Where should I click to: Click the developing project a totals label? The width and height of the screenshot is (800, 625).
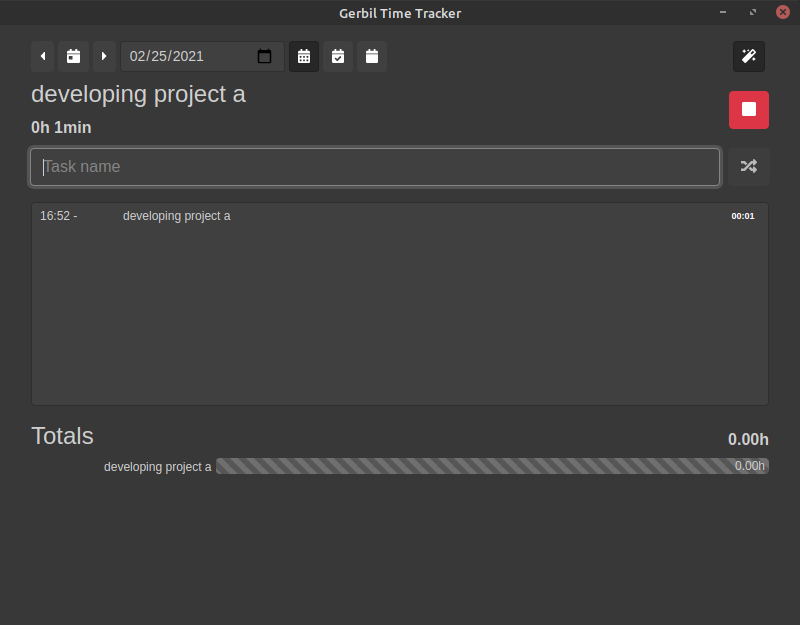point(157,467)
